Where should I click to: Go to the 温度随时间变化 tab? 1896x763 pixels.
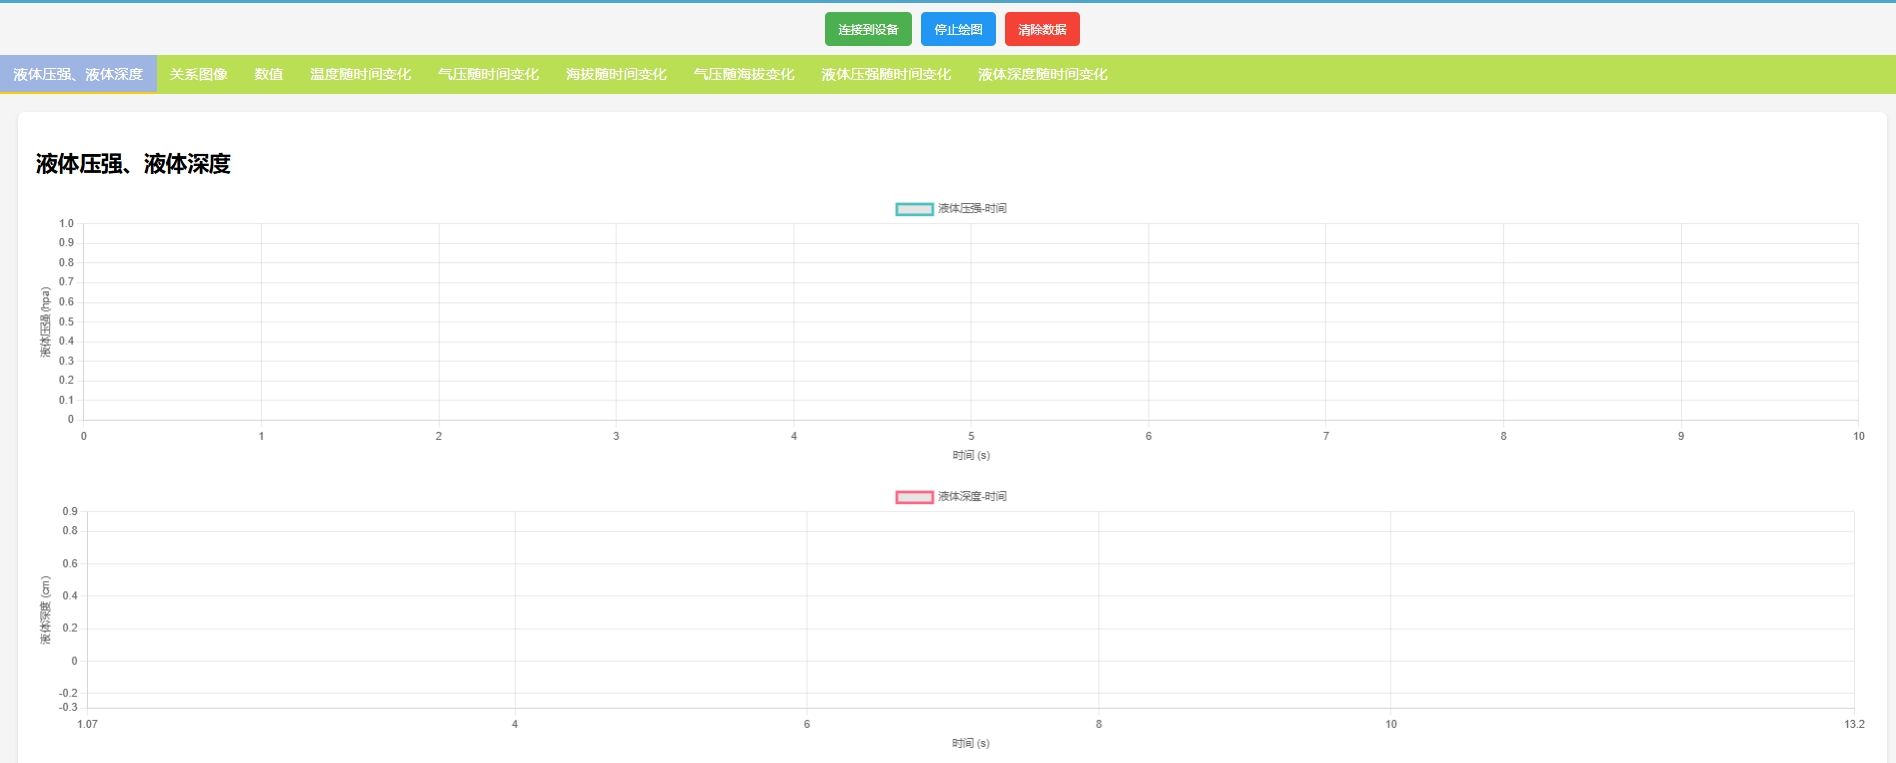point(360,75)
